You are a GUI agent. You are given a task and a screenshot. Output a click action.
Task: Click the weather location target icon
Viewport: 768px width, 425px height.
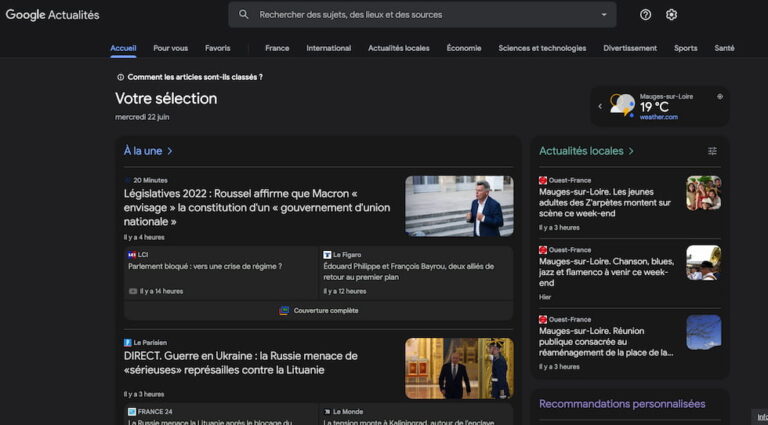[720, 96]
